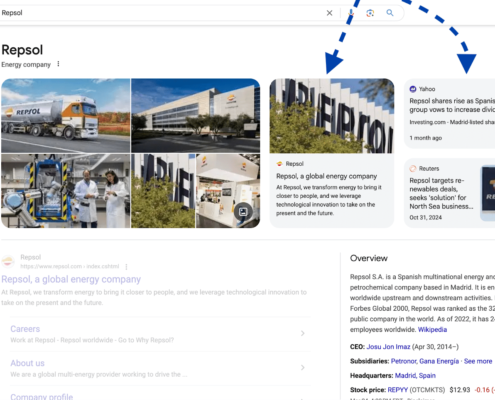This screenshot has width=495, height=400.
Task: Open the large Repsol sign card image
Action: [x=332, y=116]
